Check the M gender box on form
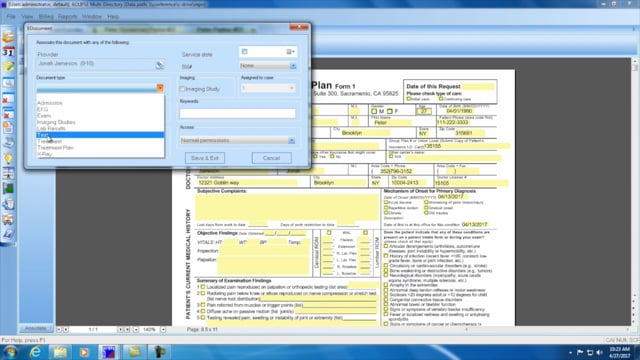Screen dimensions: 640x360 pos(374,111)
